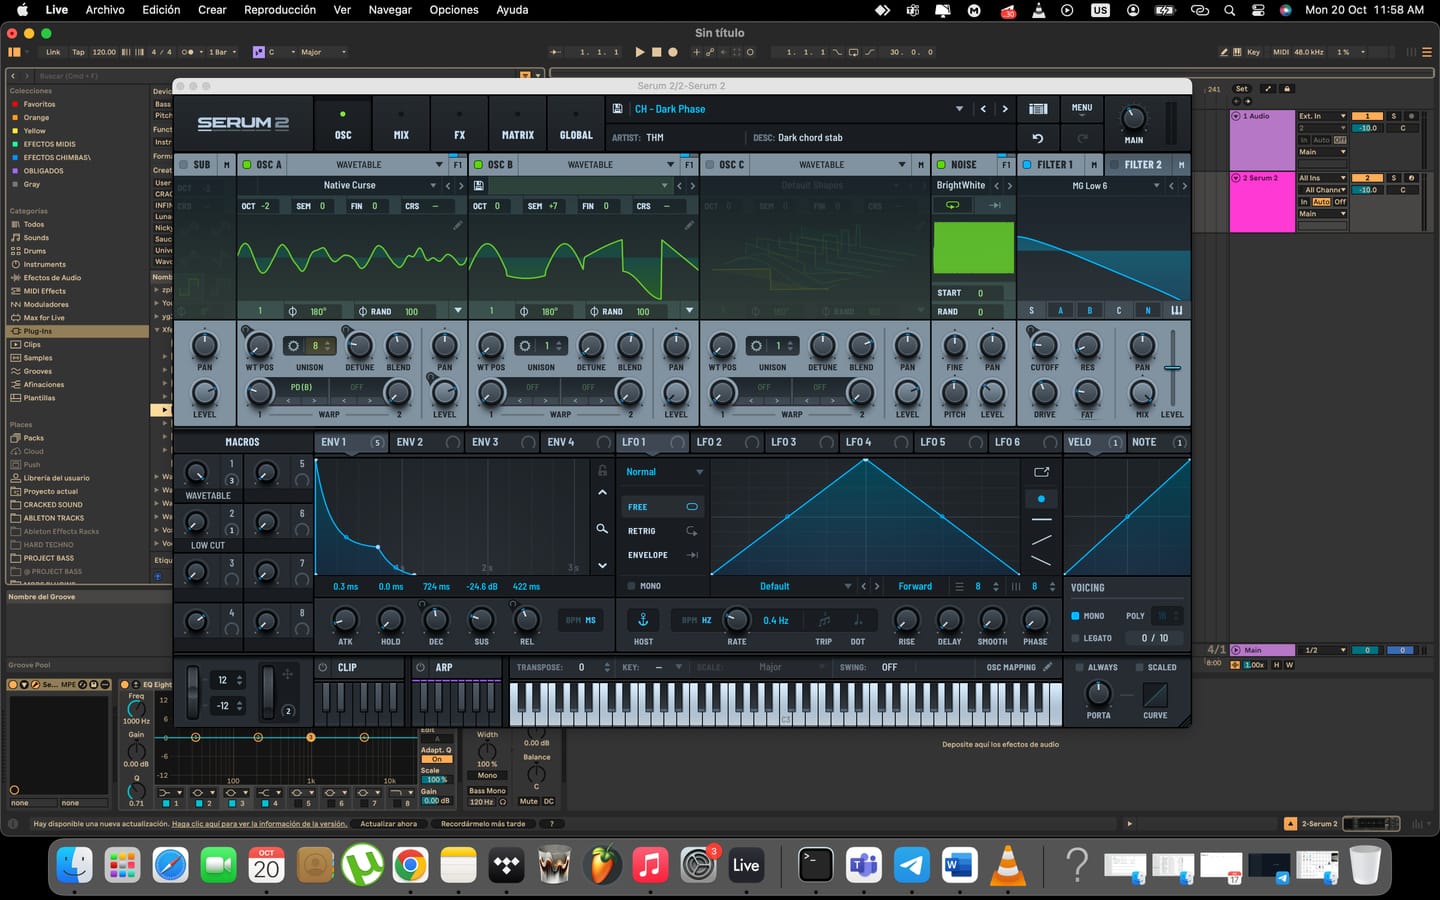The height and width of the screenshot is (900, 1440).
Task: Open the MG Low 6 filter type dropdown
Action: (1157, 185)
